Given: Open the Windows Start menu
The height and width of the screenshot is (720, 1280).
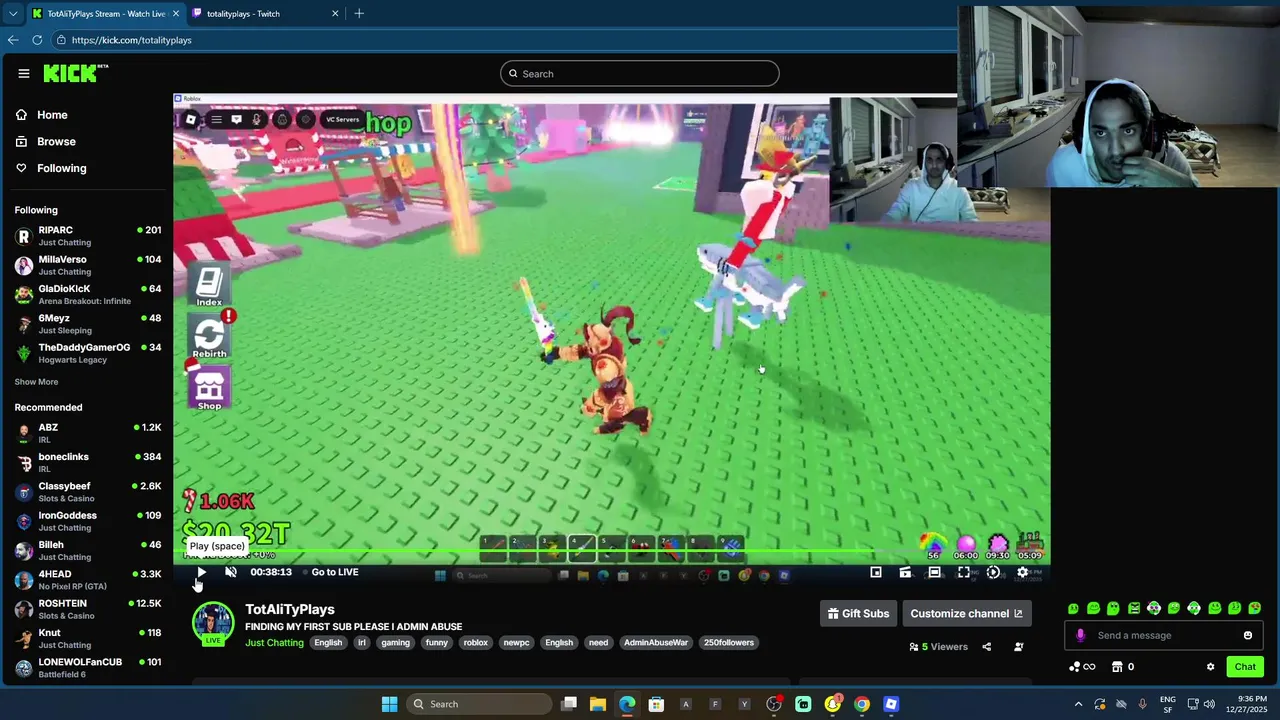Looking at the screenshot, I should click(389, 704).
